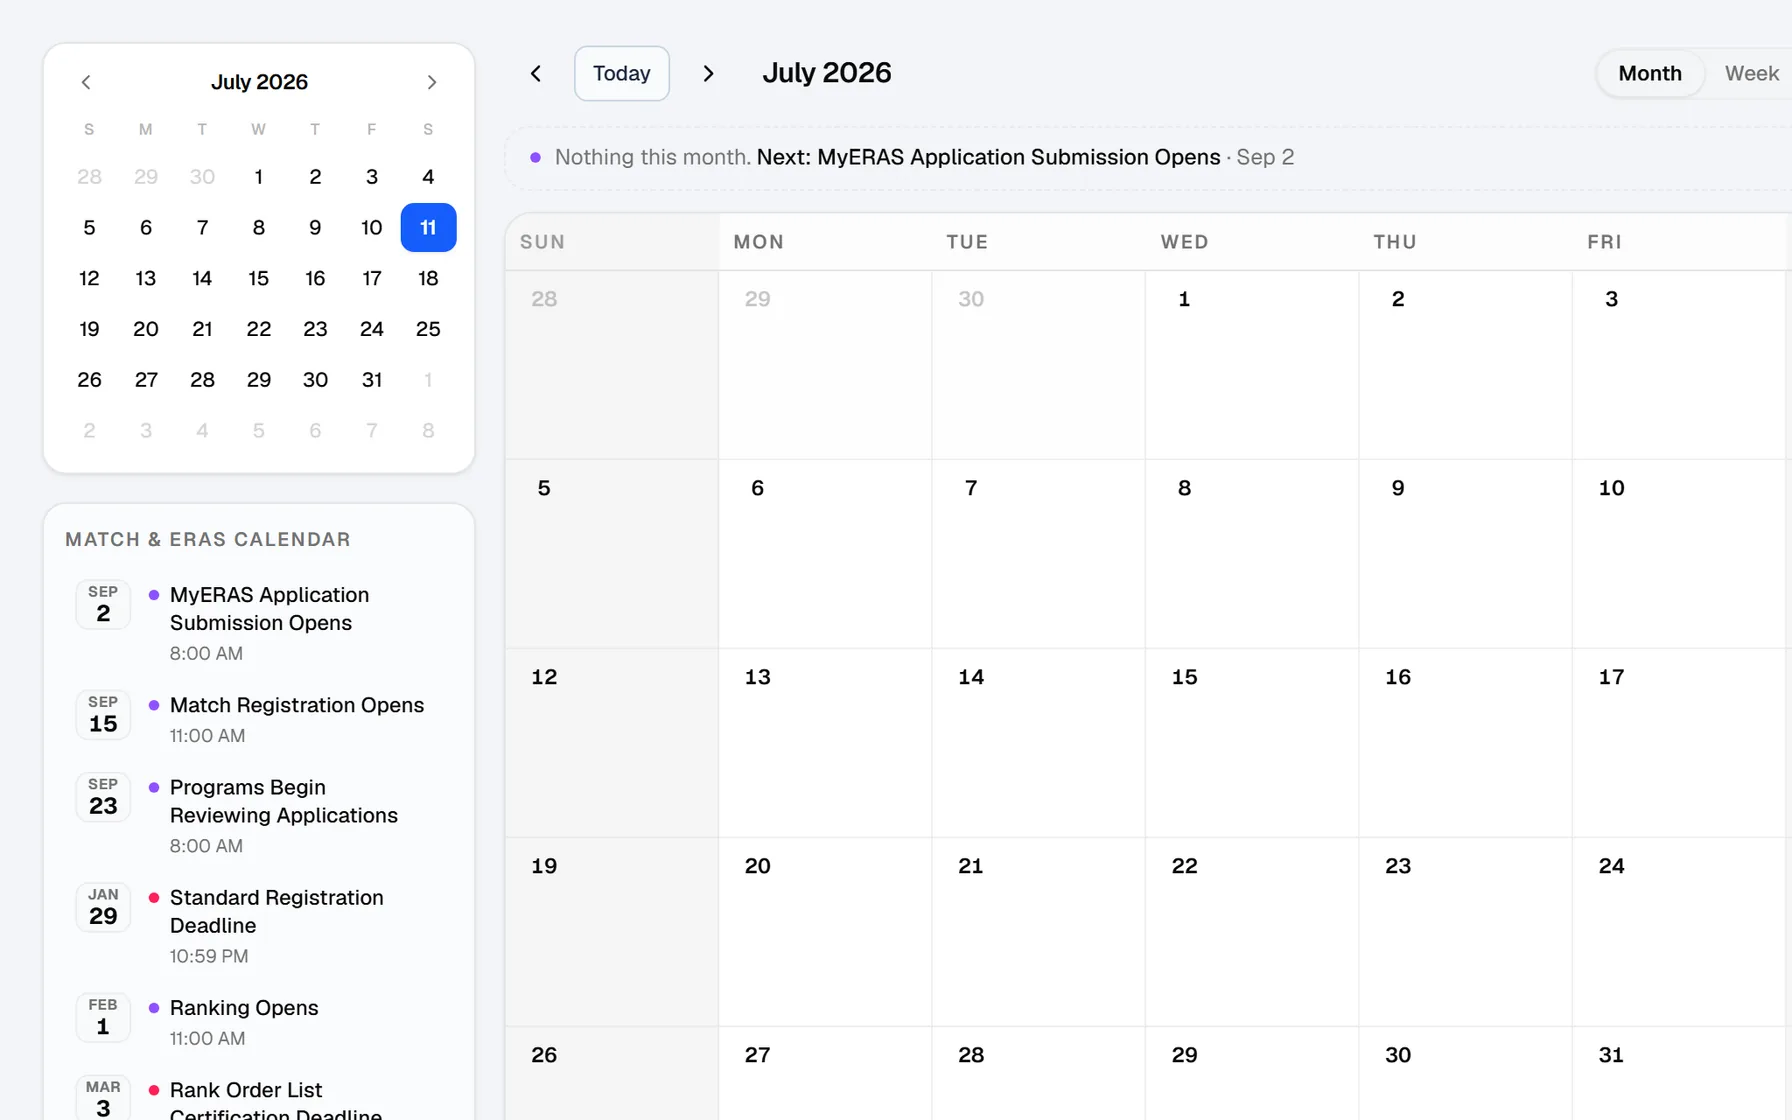The height and width of the screenshot is (1120, 1792).
Task: Select highlighted date 11 in mini calendar
Action: [428, 227]
